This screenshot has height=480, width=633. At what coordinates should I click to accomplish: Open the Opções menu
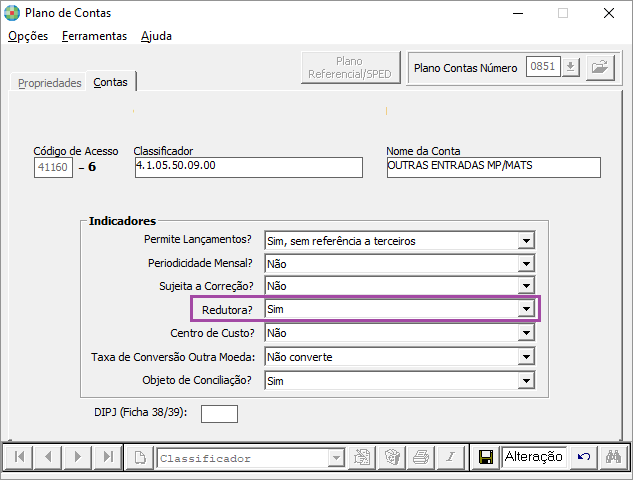click(28, 36)
